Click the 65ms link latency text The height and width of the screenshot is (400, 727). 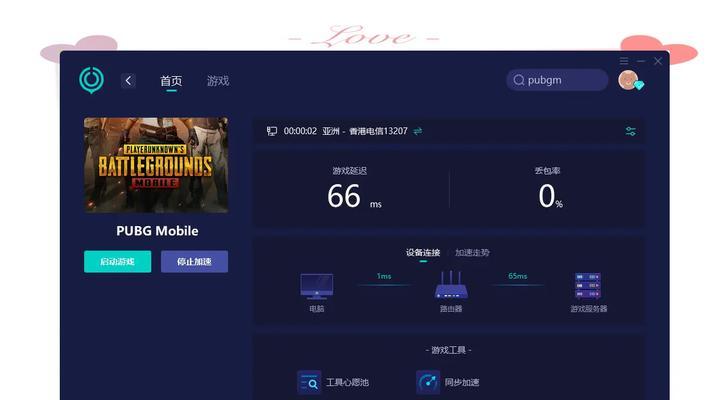click(x=517, y=276)
